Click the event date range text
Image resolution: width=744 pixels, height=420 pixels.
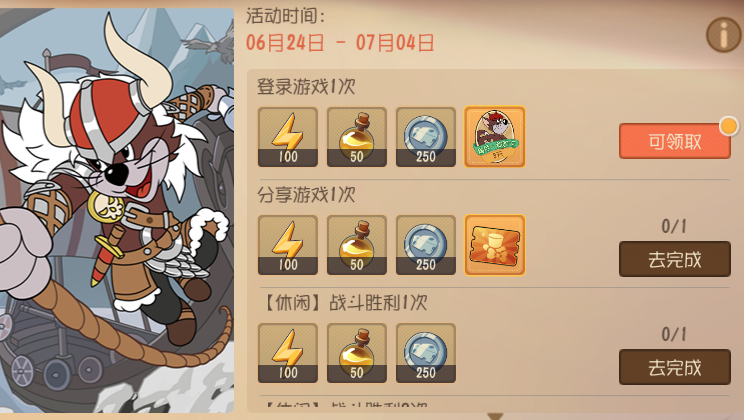pos(340,43)
